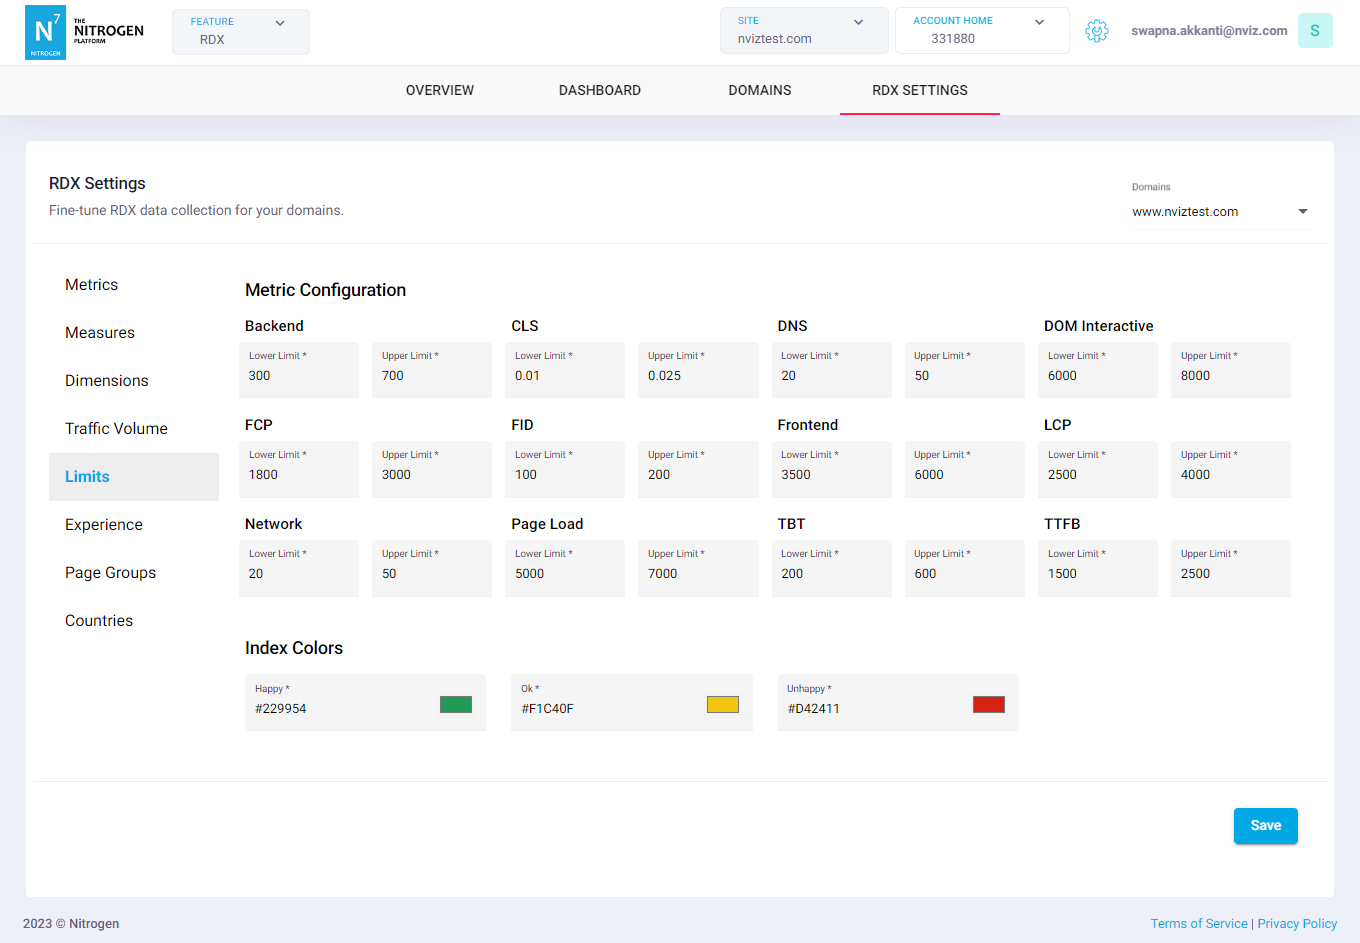Follow the Privacy Policy link
Screen dimensions: 1360x943
(x=1297, y=924)
